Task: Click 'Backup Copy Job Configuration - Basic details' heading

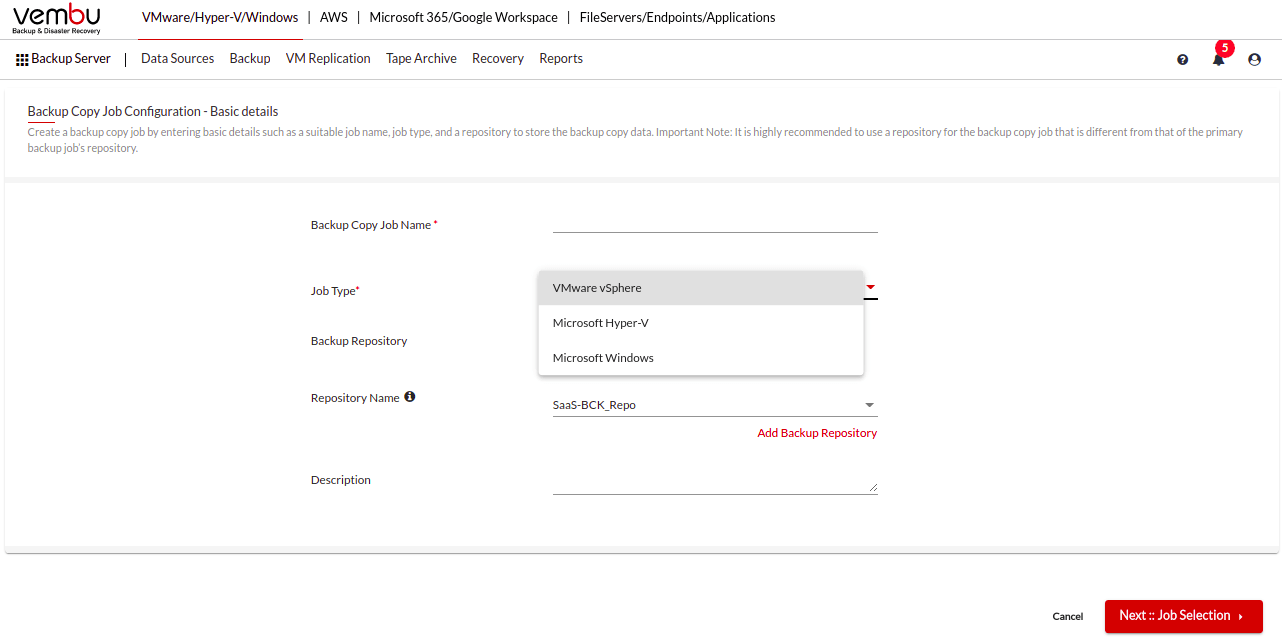Action: point(153,111)
